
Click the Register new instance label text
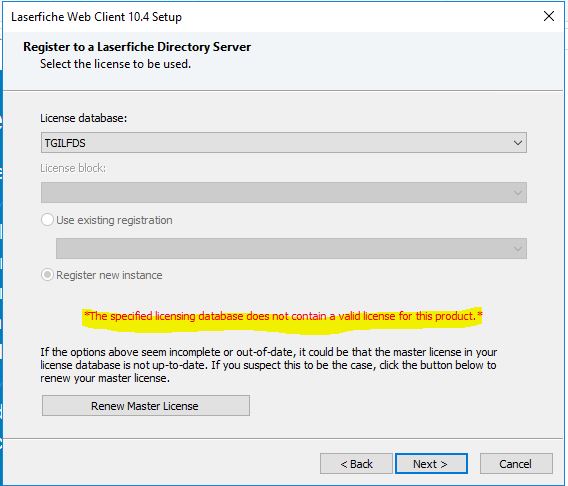(109, 275)
